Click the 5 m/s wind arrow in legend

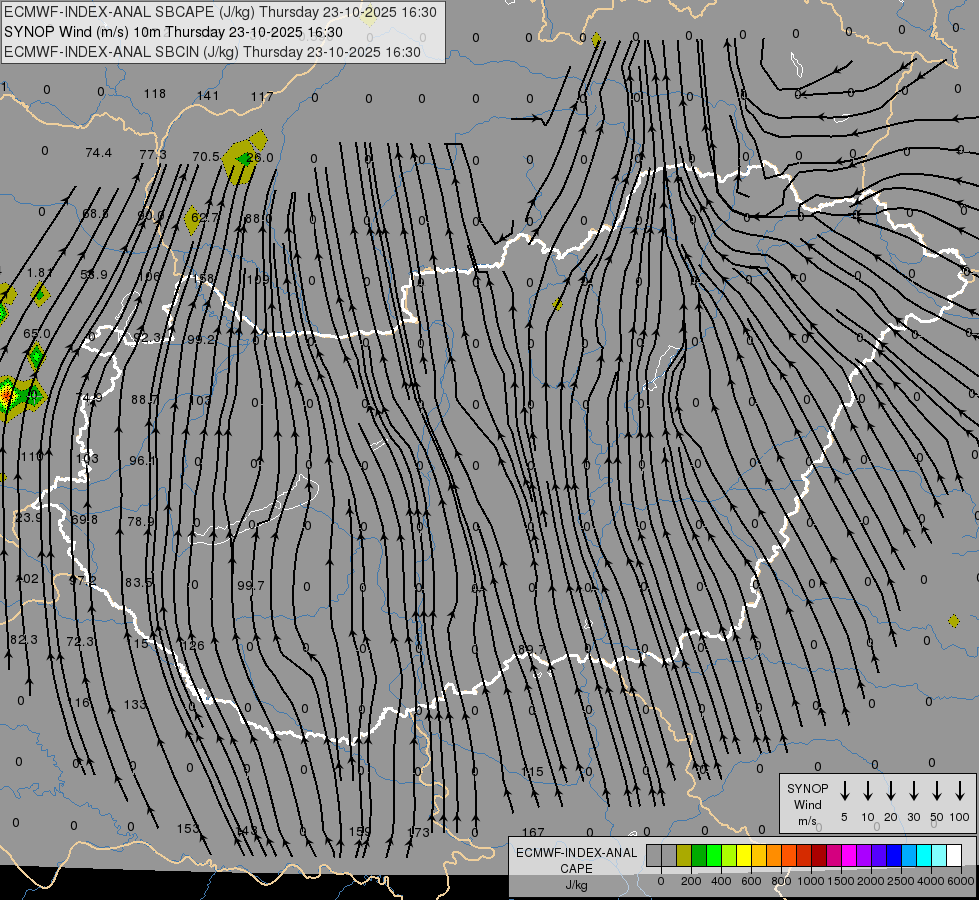click(845, 791)
